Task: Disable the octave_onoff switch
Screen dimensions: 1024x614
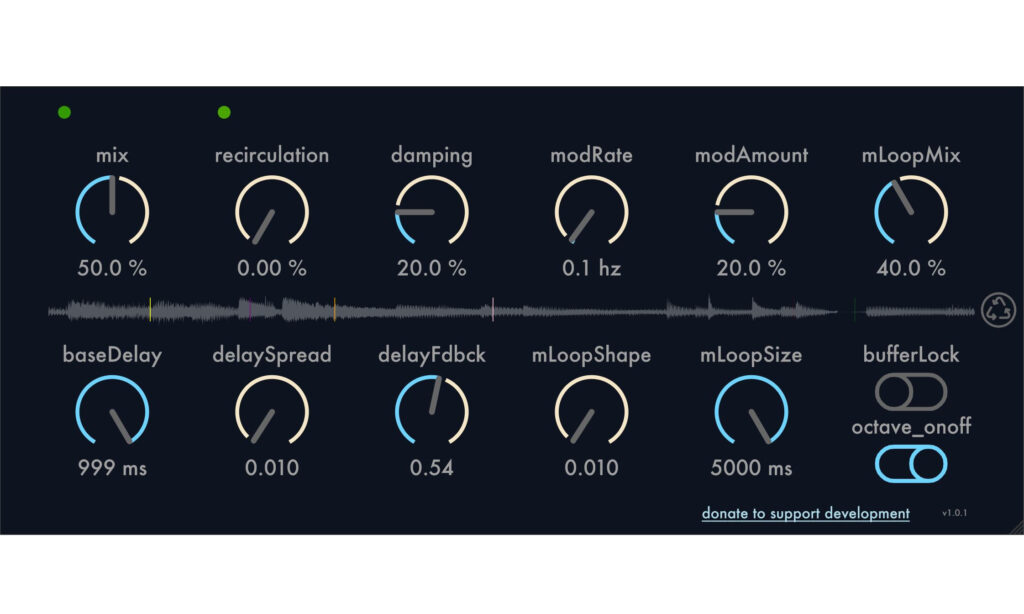Action: [911, 463]
